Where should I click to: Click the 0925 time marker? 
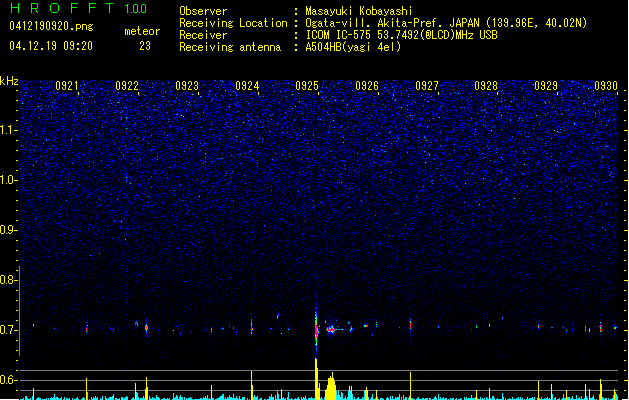(307, 86)
